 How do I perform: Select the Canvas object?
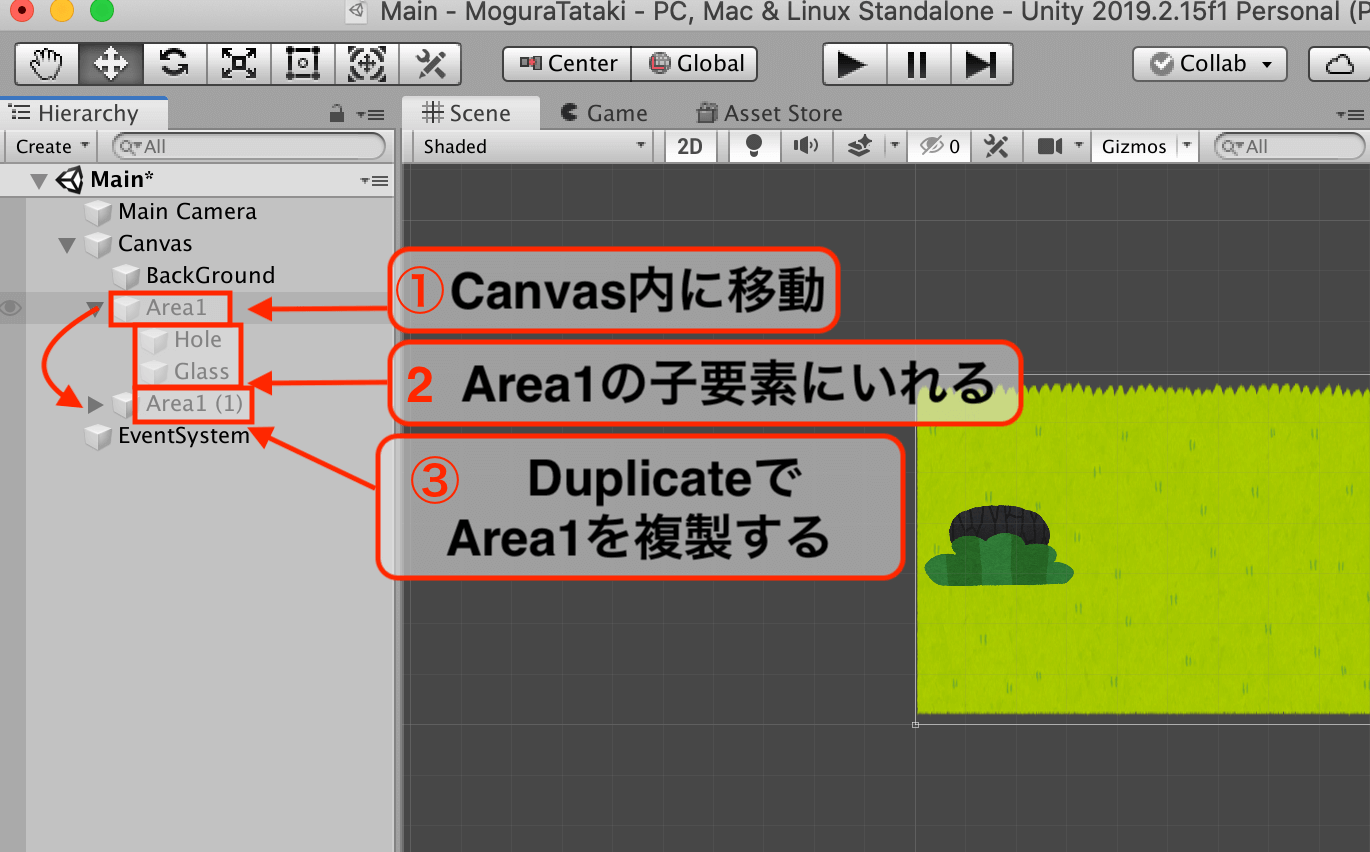click(155, 244)
